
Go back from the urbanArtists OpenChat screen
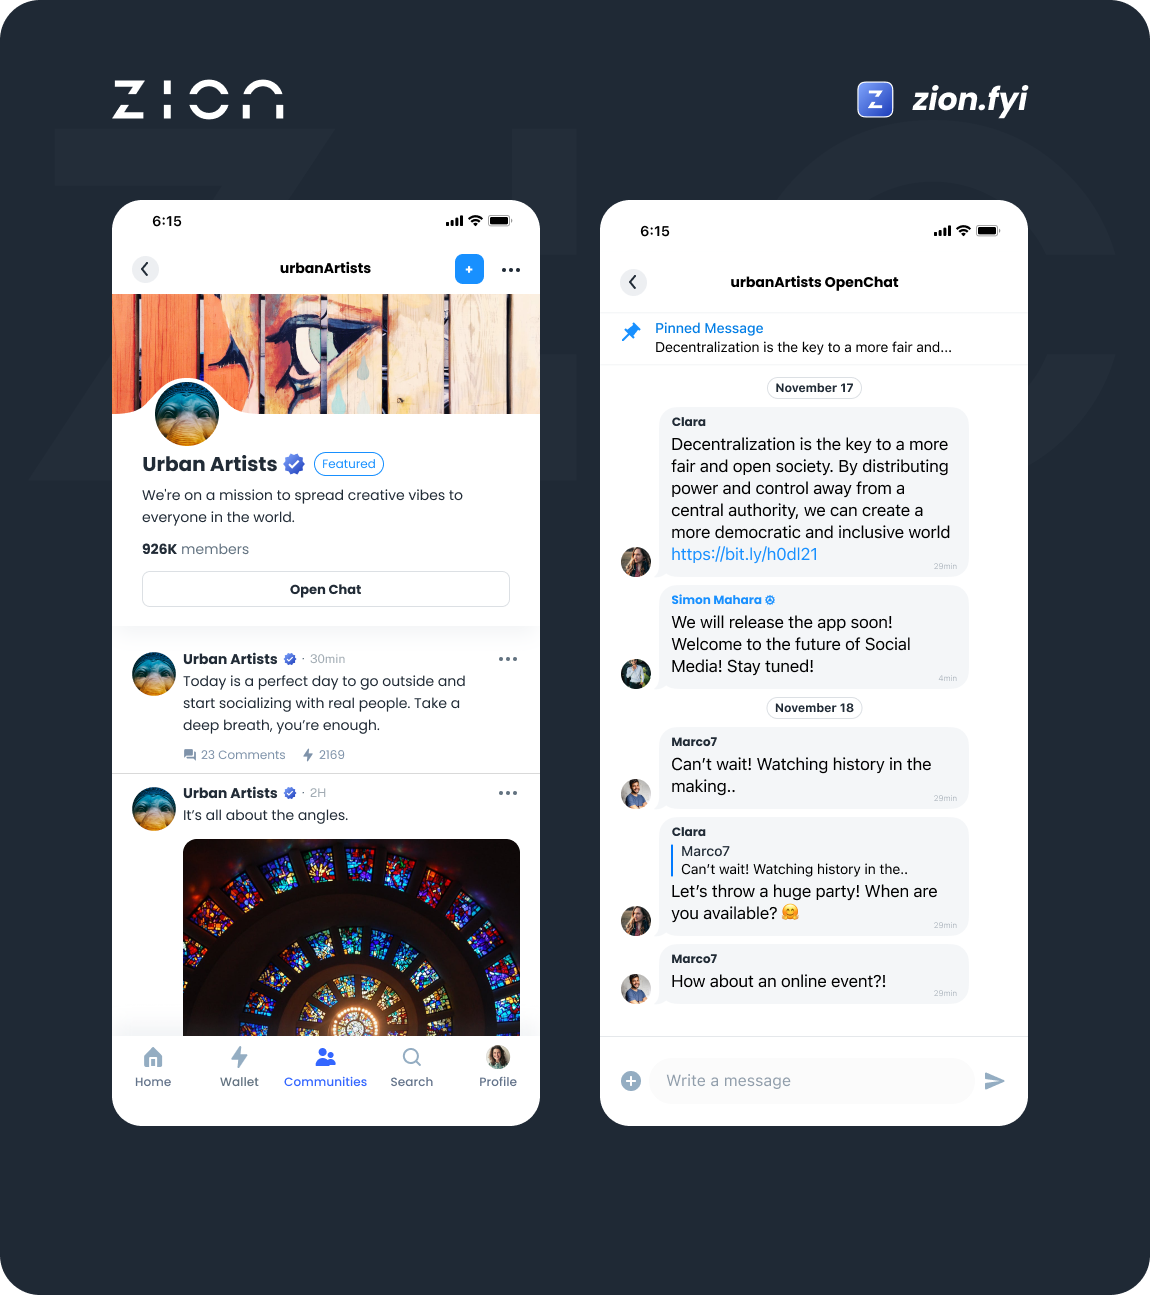pos(633,282)
